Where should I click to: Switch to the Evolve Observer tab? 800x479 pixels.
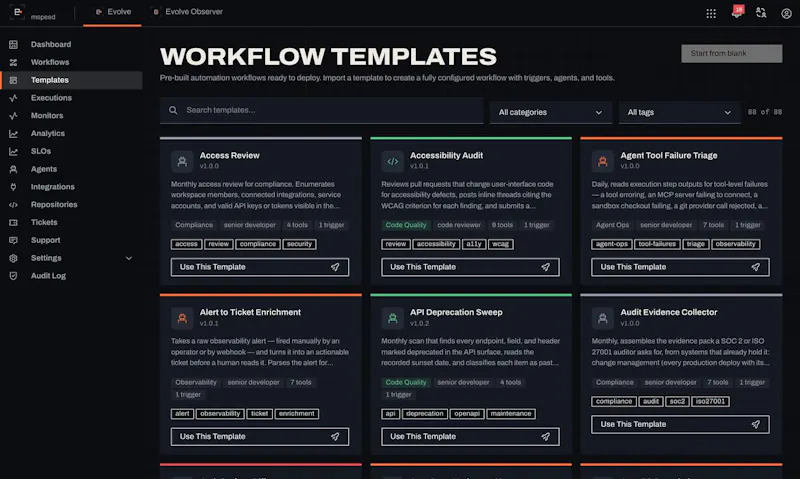188,12
